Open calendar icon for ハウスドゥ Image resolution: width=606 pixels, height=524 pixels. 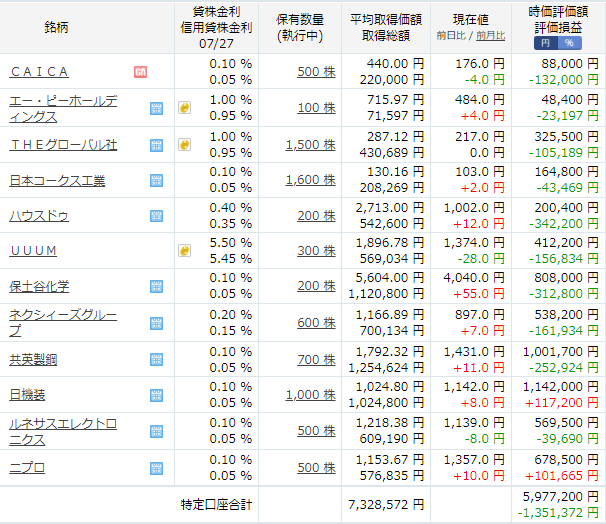pos(156,216)
